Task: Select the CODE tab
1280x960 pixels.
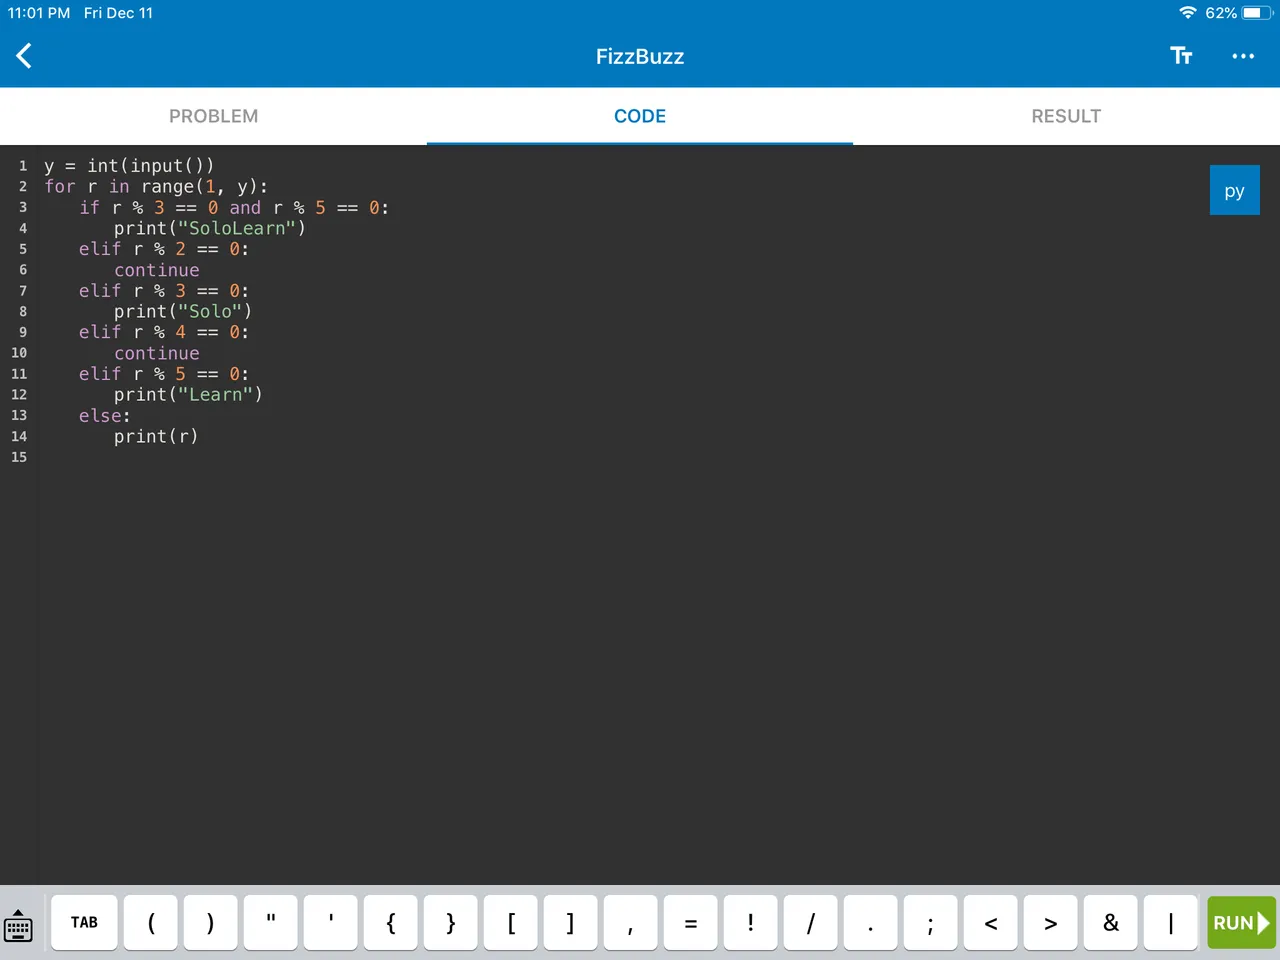Action: (640, 116)
